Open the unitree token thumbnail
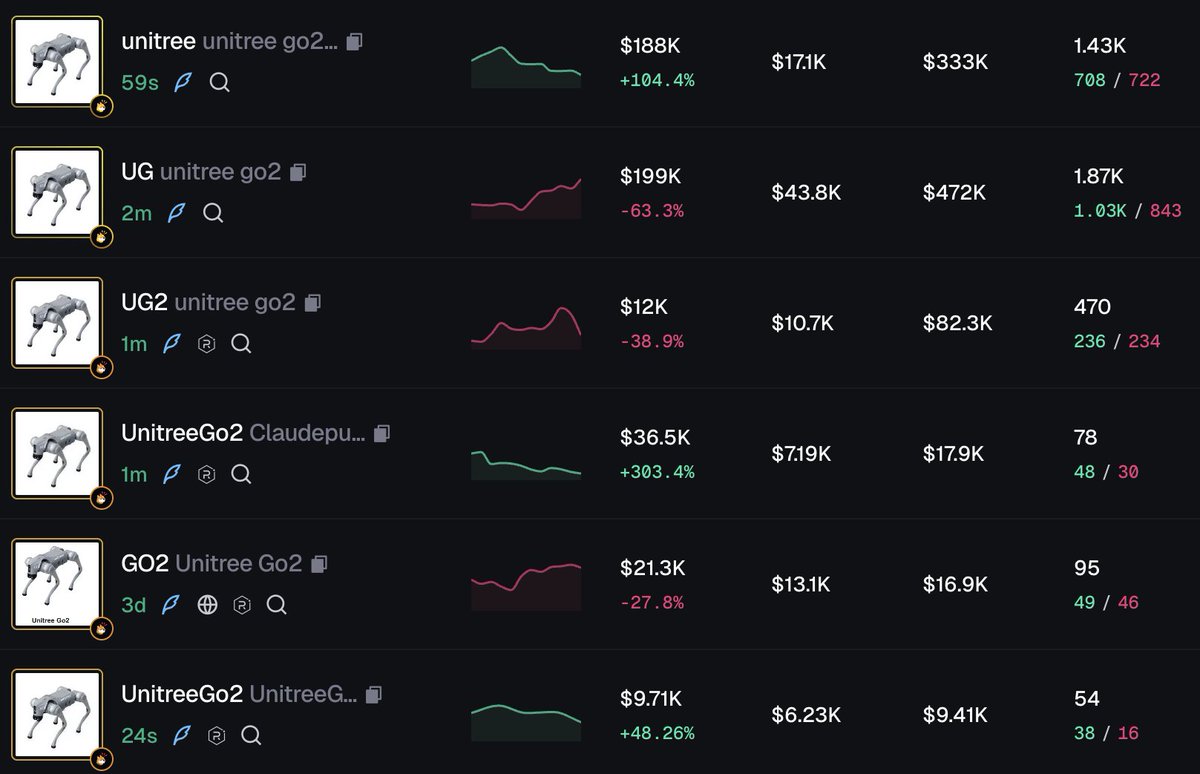Image resolution: width=1200 pixels, height=774 pixels. 57,61
